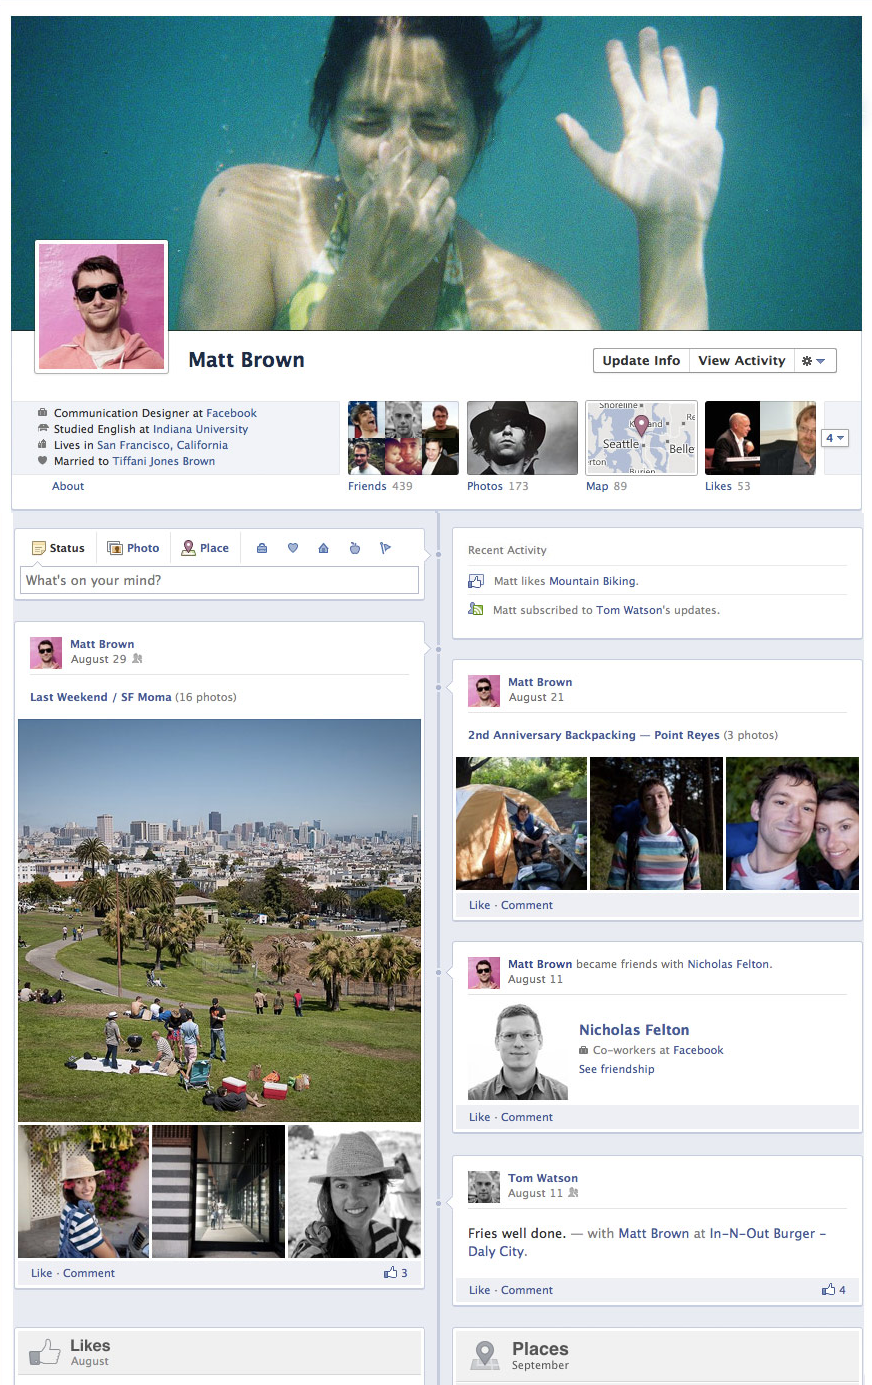Click the briefcase Work and Education icon
This screenshot has width=872, height=1385.
click(x=262, y=548)
